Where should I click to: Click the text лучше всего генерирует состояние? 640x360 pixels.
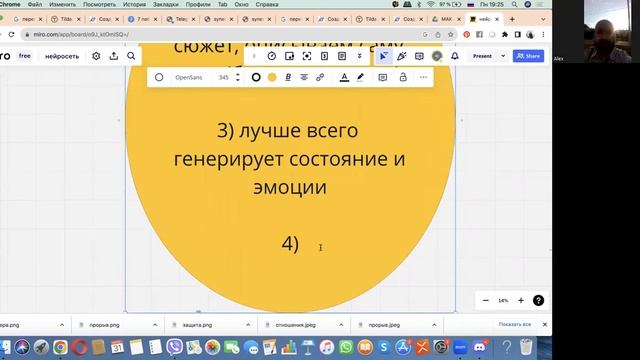click(x=289, y=144)
